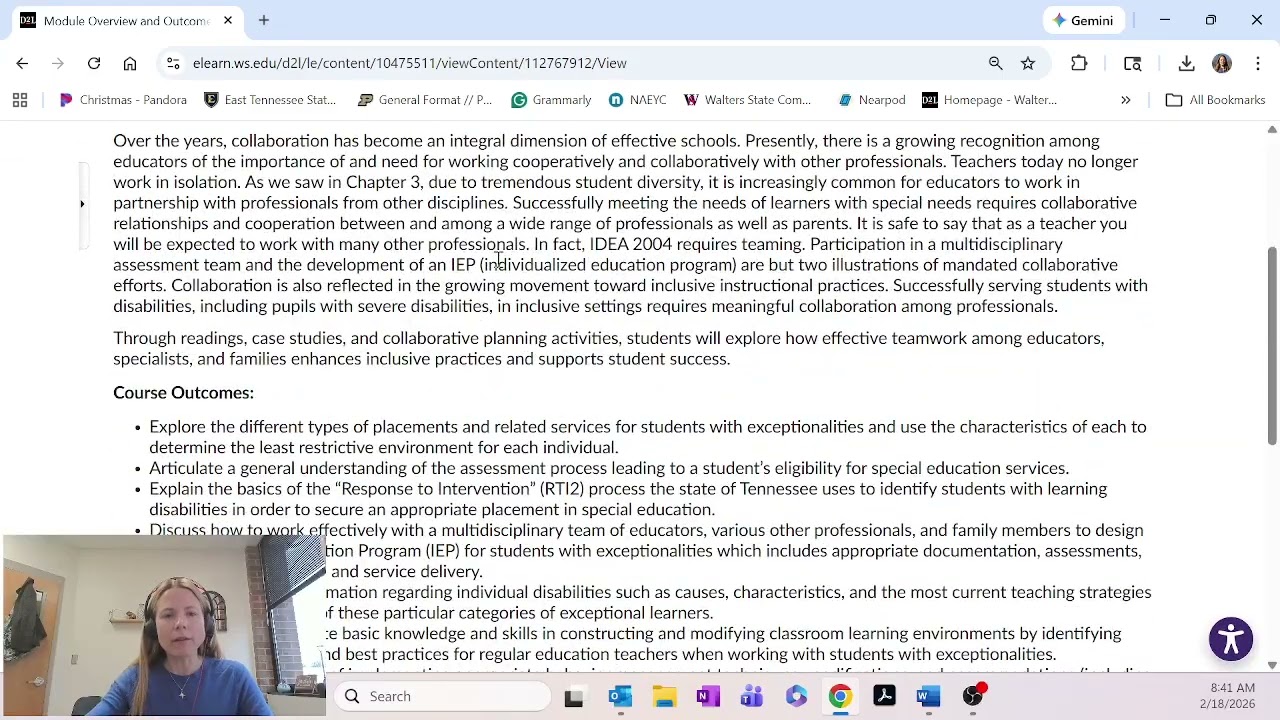Open Task View on the taskbar

(574, 696)
